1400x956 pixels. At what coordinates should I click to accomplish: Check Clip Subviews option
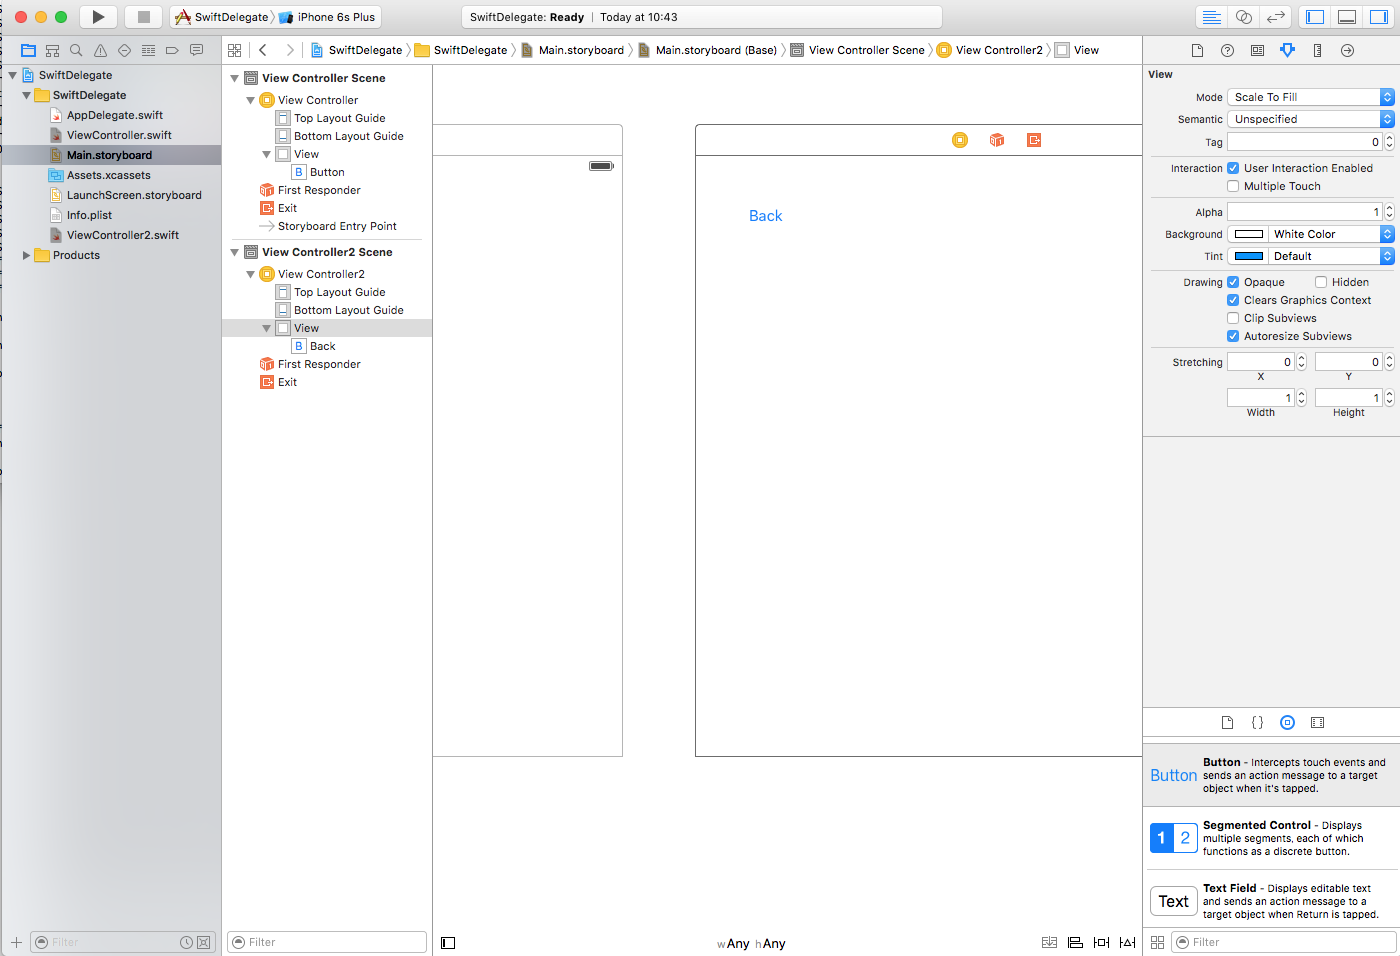click(x=1233, y=318)
